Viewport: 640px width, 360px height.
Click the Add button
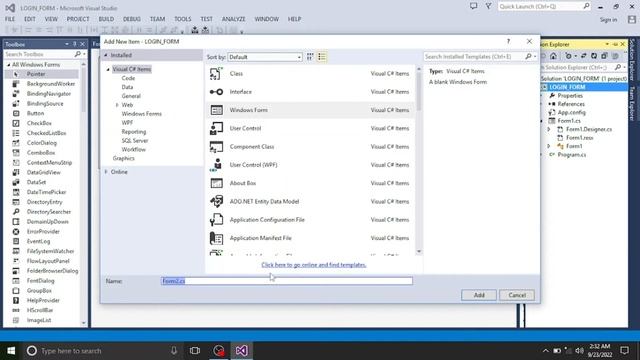point(479,295)
